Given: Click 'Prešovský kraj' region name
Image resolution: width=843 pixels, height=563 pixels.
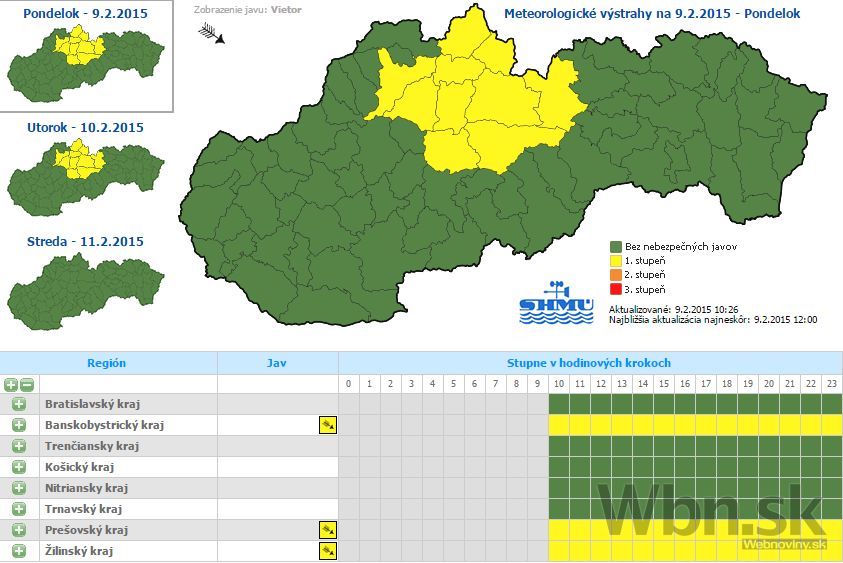Looking at the screenshot, I should 87,530.
